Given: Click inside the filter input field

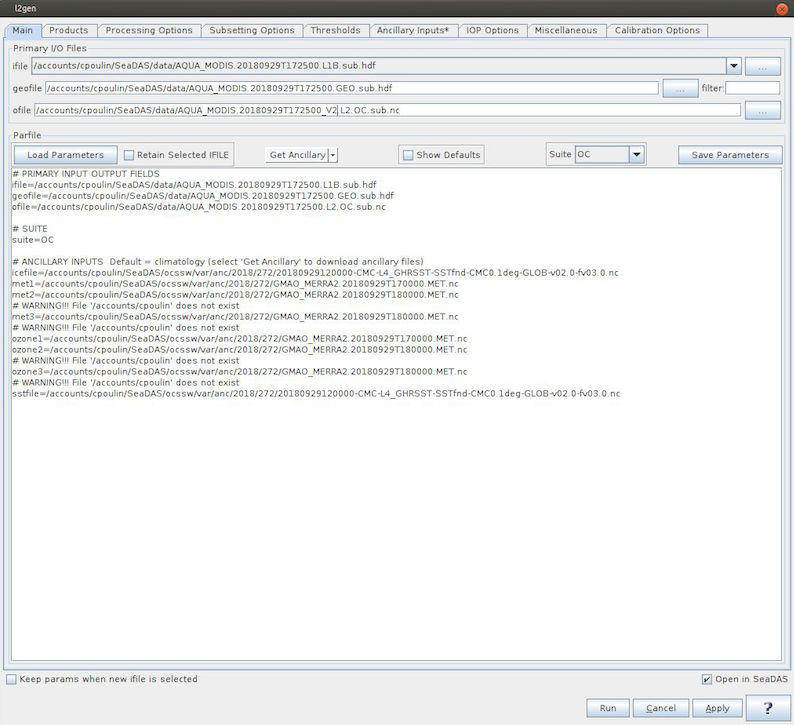Looking at the screenshot, I should [x=752, y=89].
